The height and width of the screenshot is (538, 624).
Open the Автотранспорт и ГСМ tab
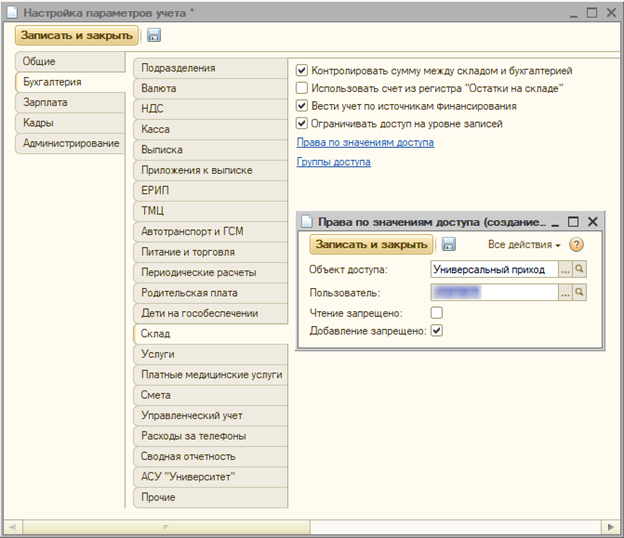click(192, 231)
